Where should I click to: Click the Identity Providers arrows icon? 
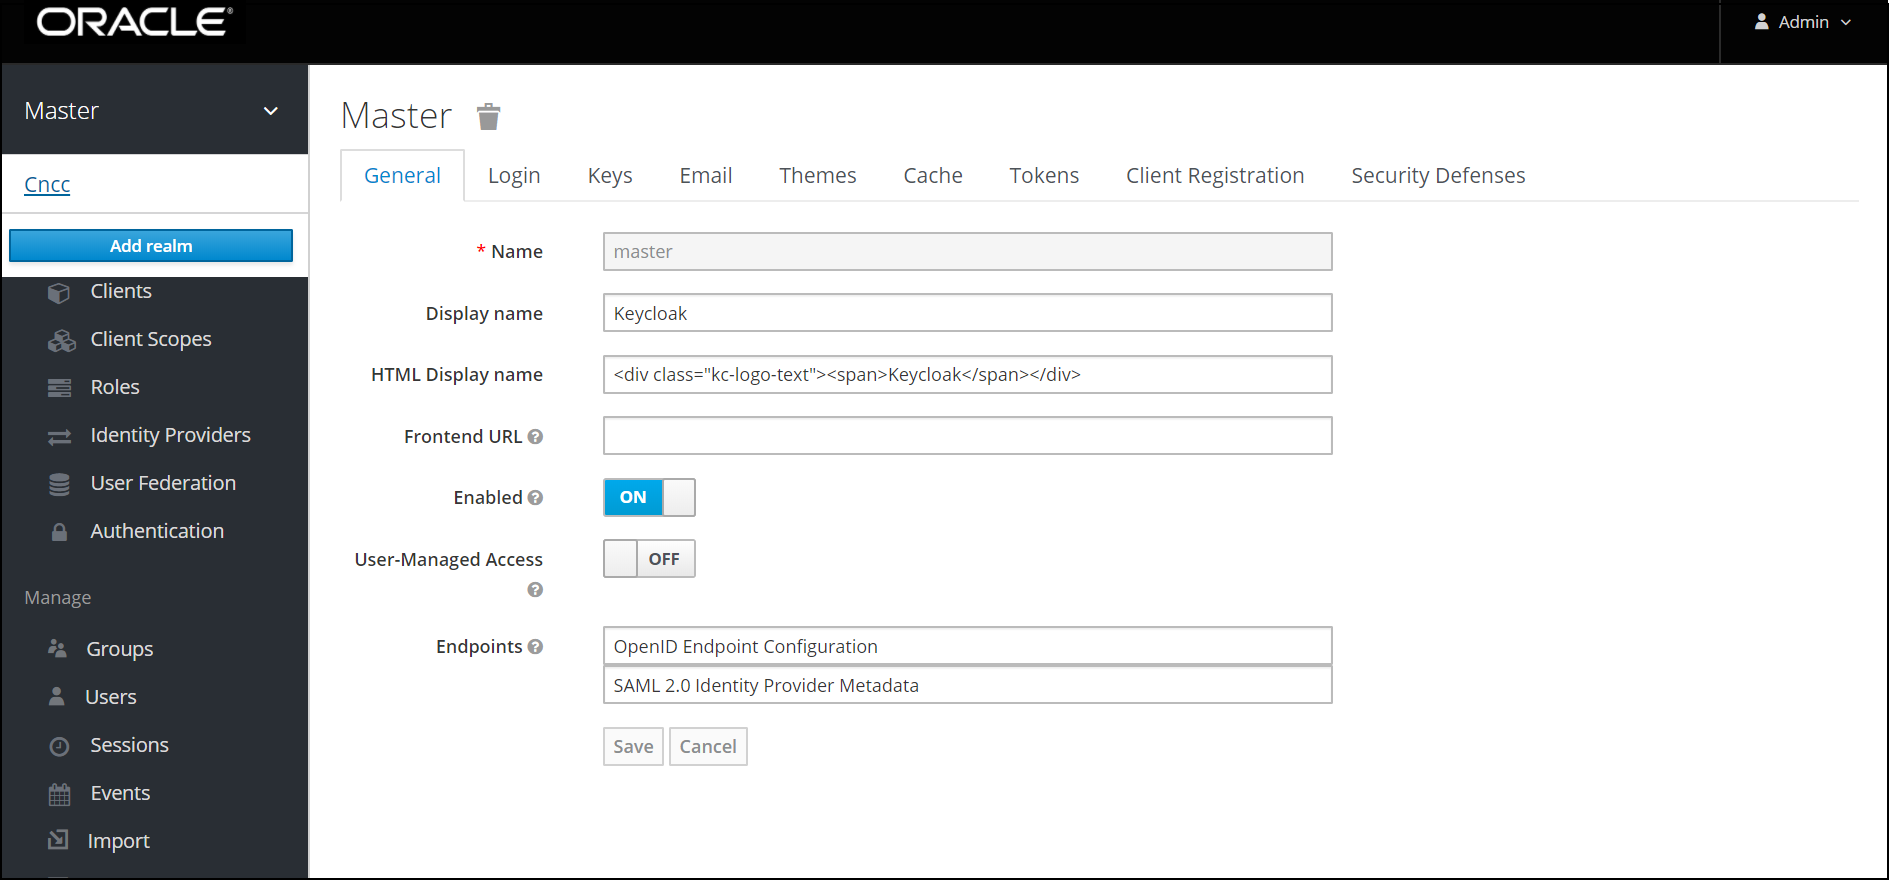point(60,436)
